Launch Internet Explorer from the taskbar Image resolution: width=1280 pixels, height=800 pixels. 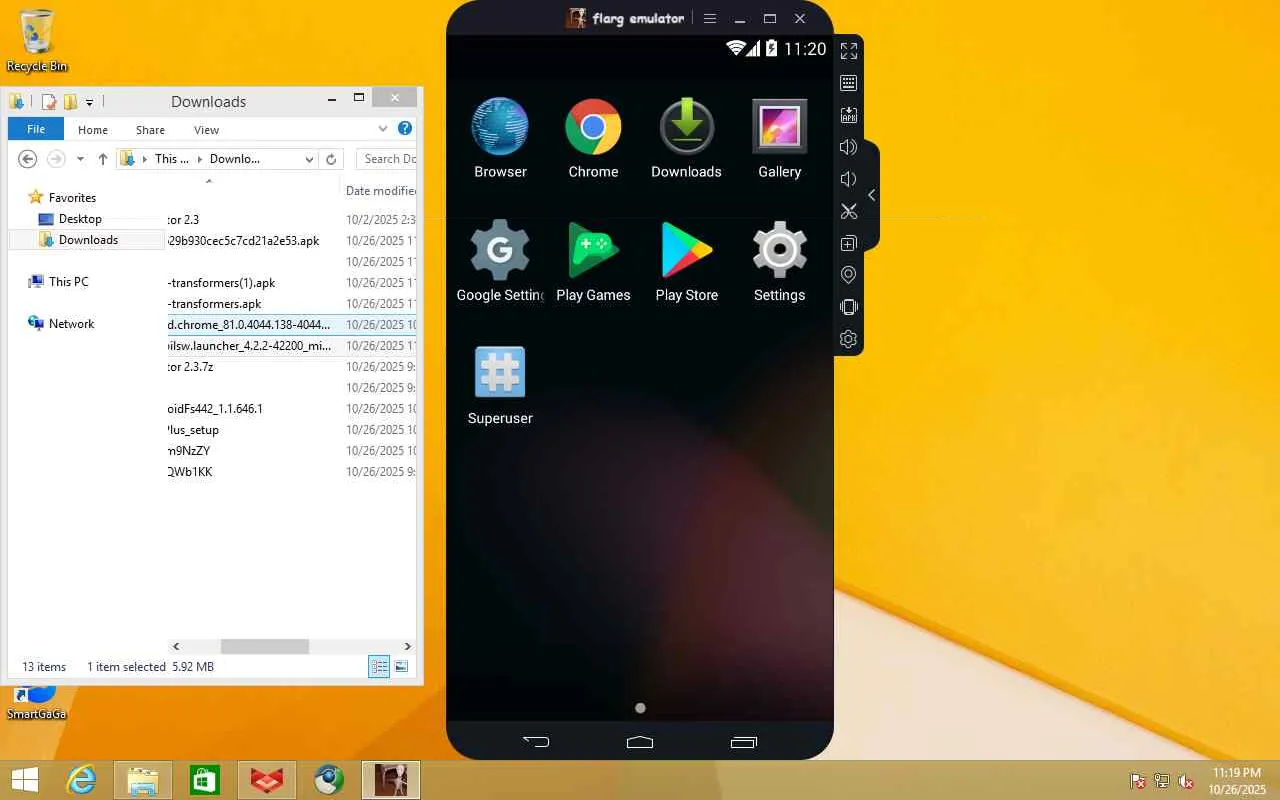(81, 780)
